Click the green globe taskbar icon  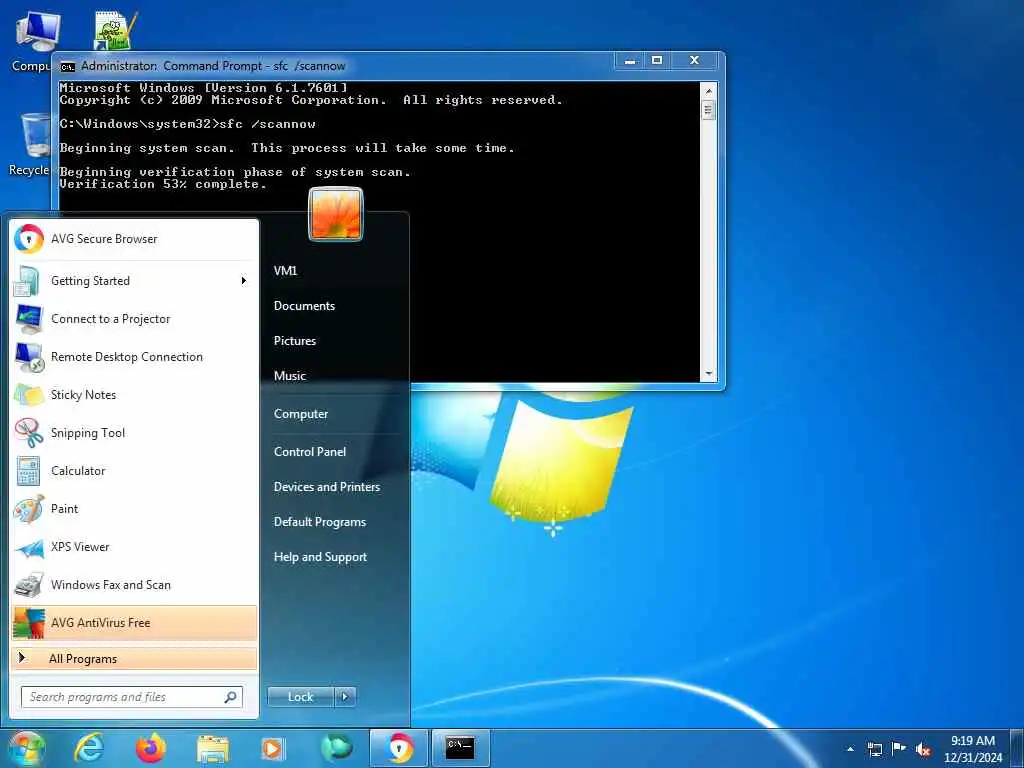tap(336, 748)
